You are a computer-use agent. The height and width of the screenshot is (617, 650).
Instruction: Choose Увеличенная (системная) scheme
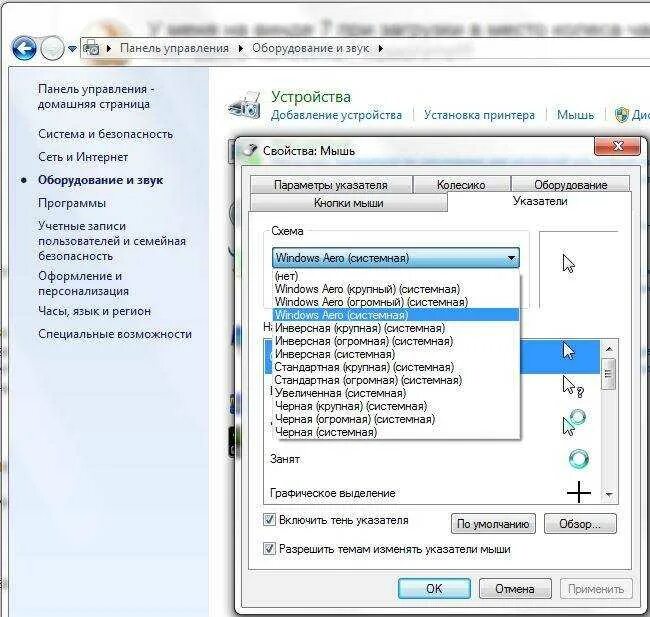(396, 393)
